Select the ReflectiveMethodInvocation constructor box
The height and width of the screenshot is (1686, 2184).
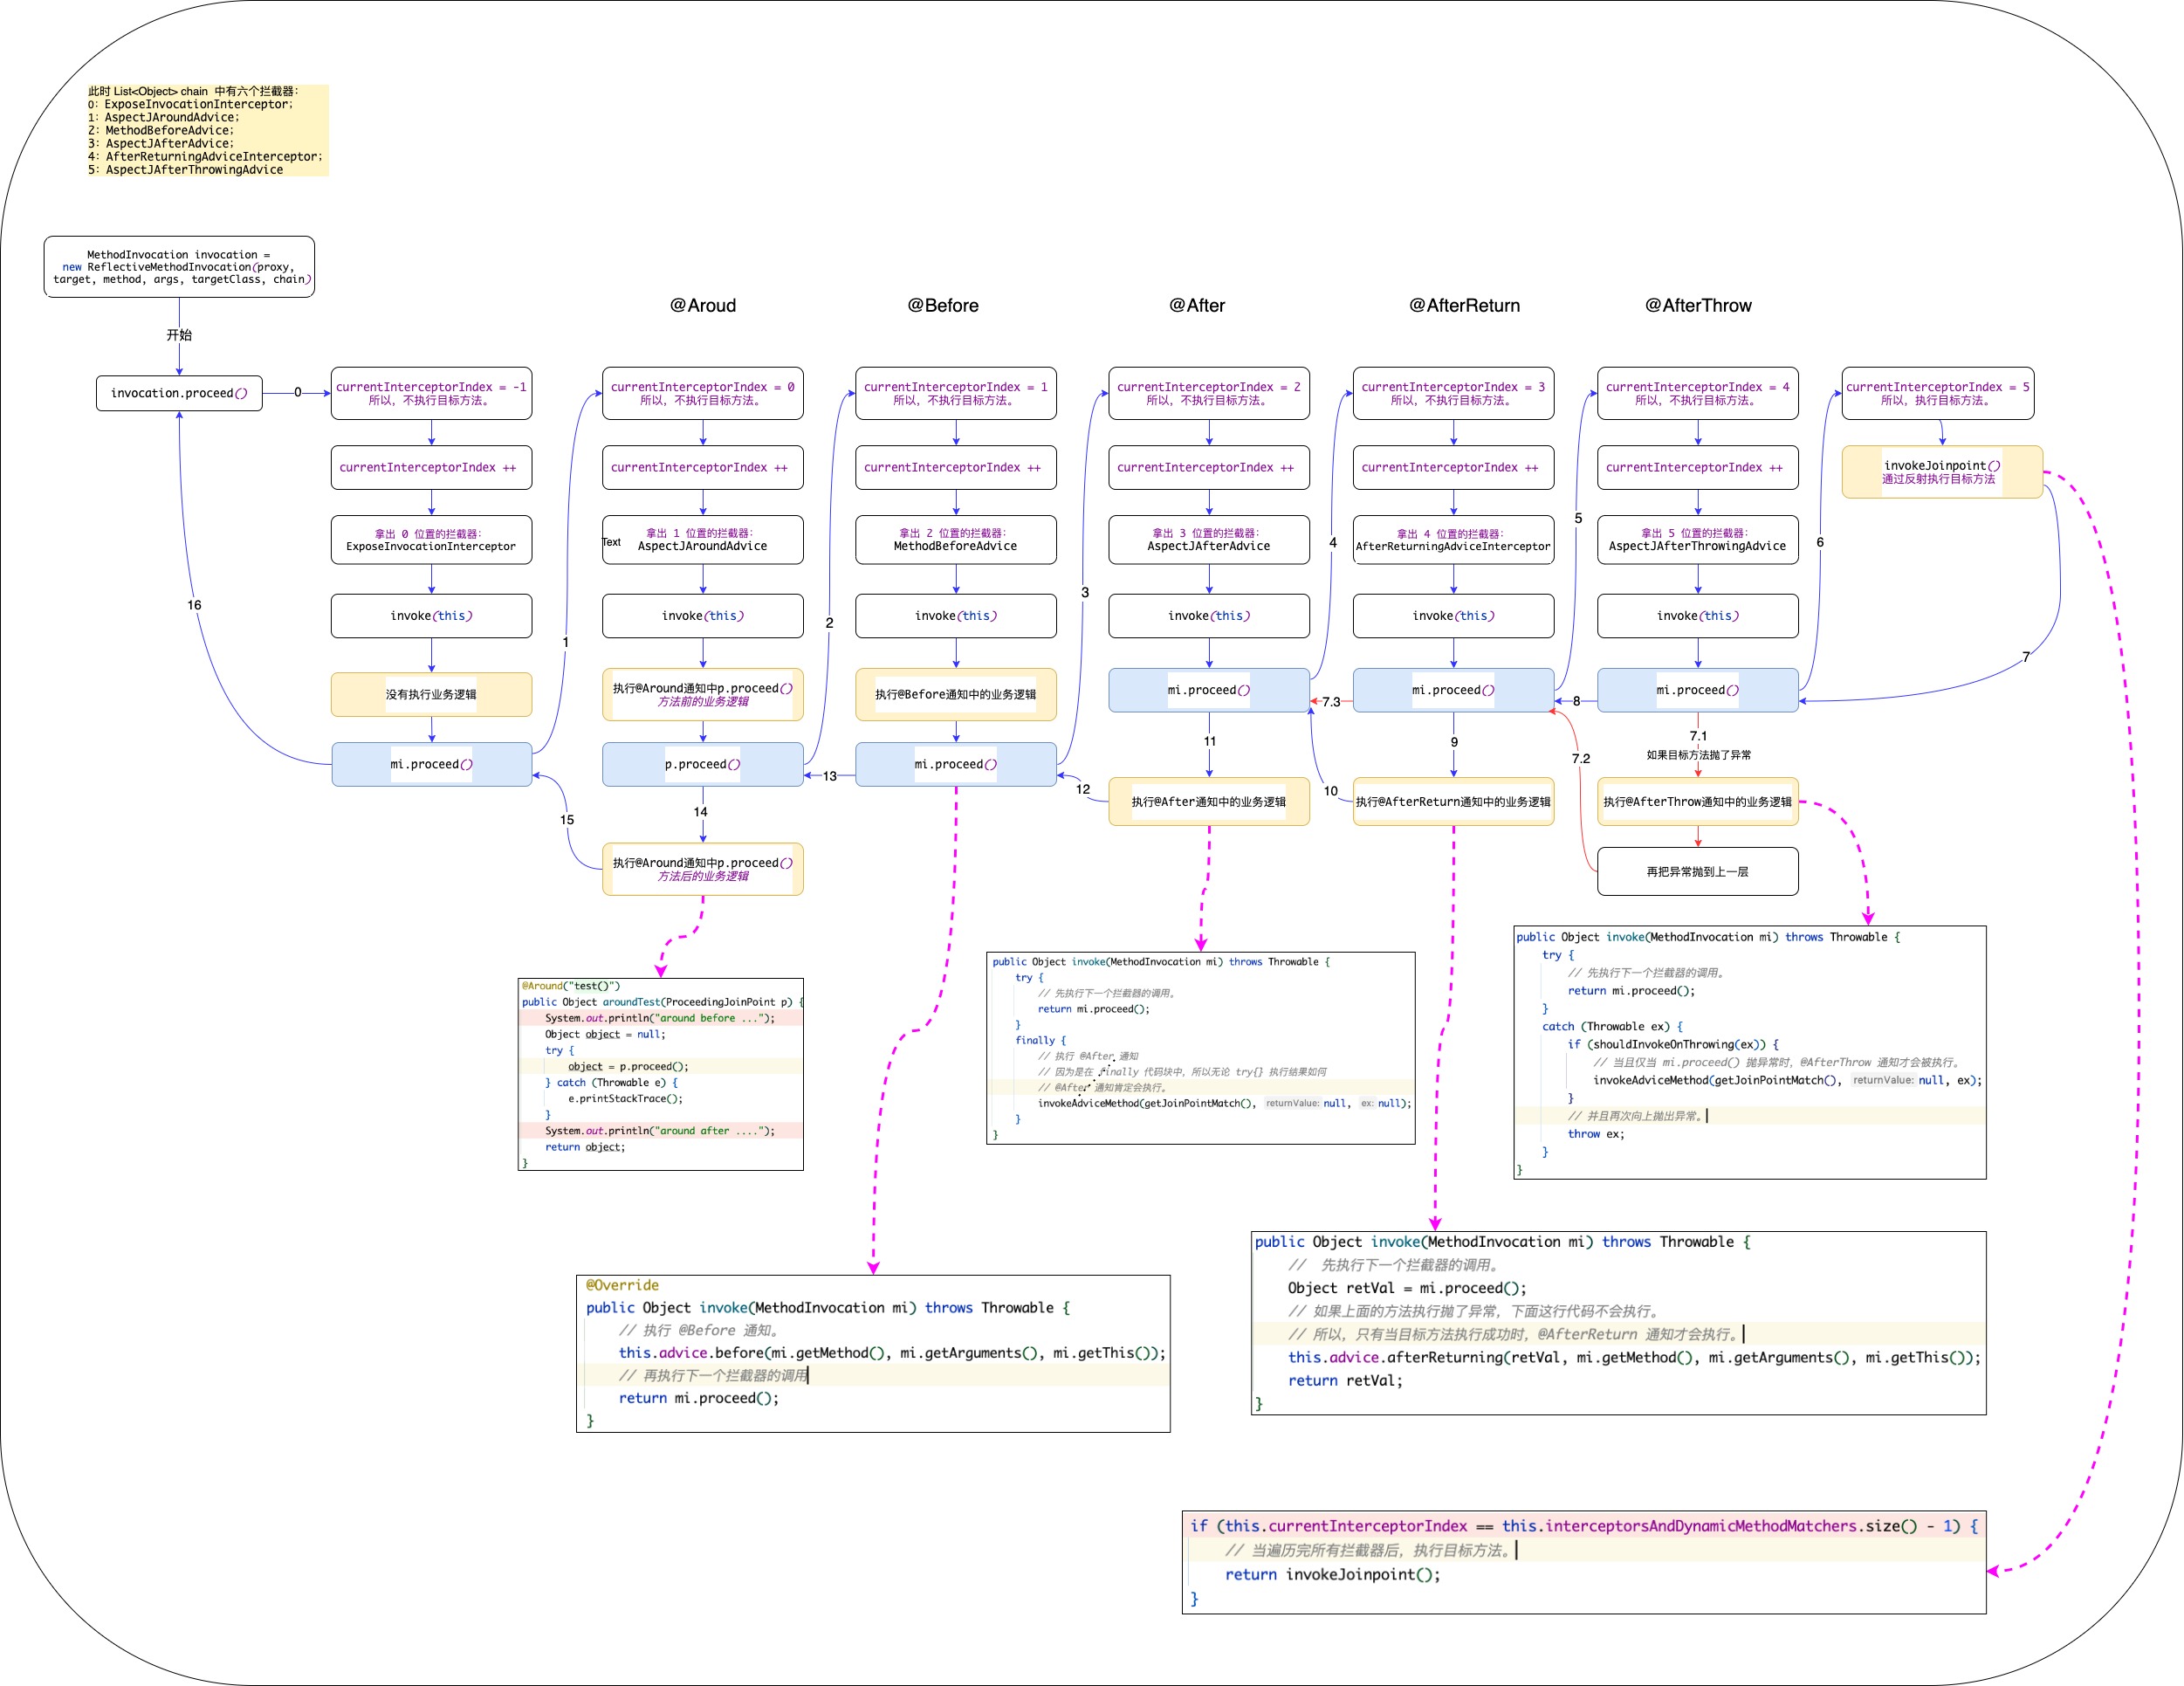click(179, 267)
